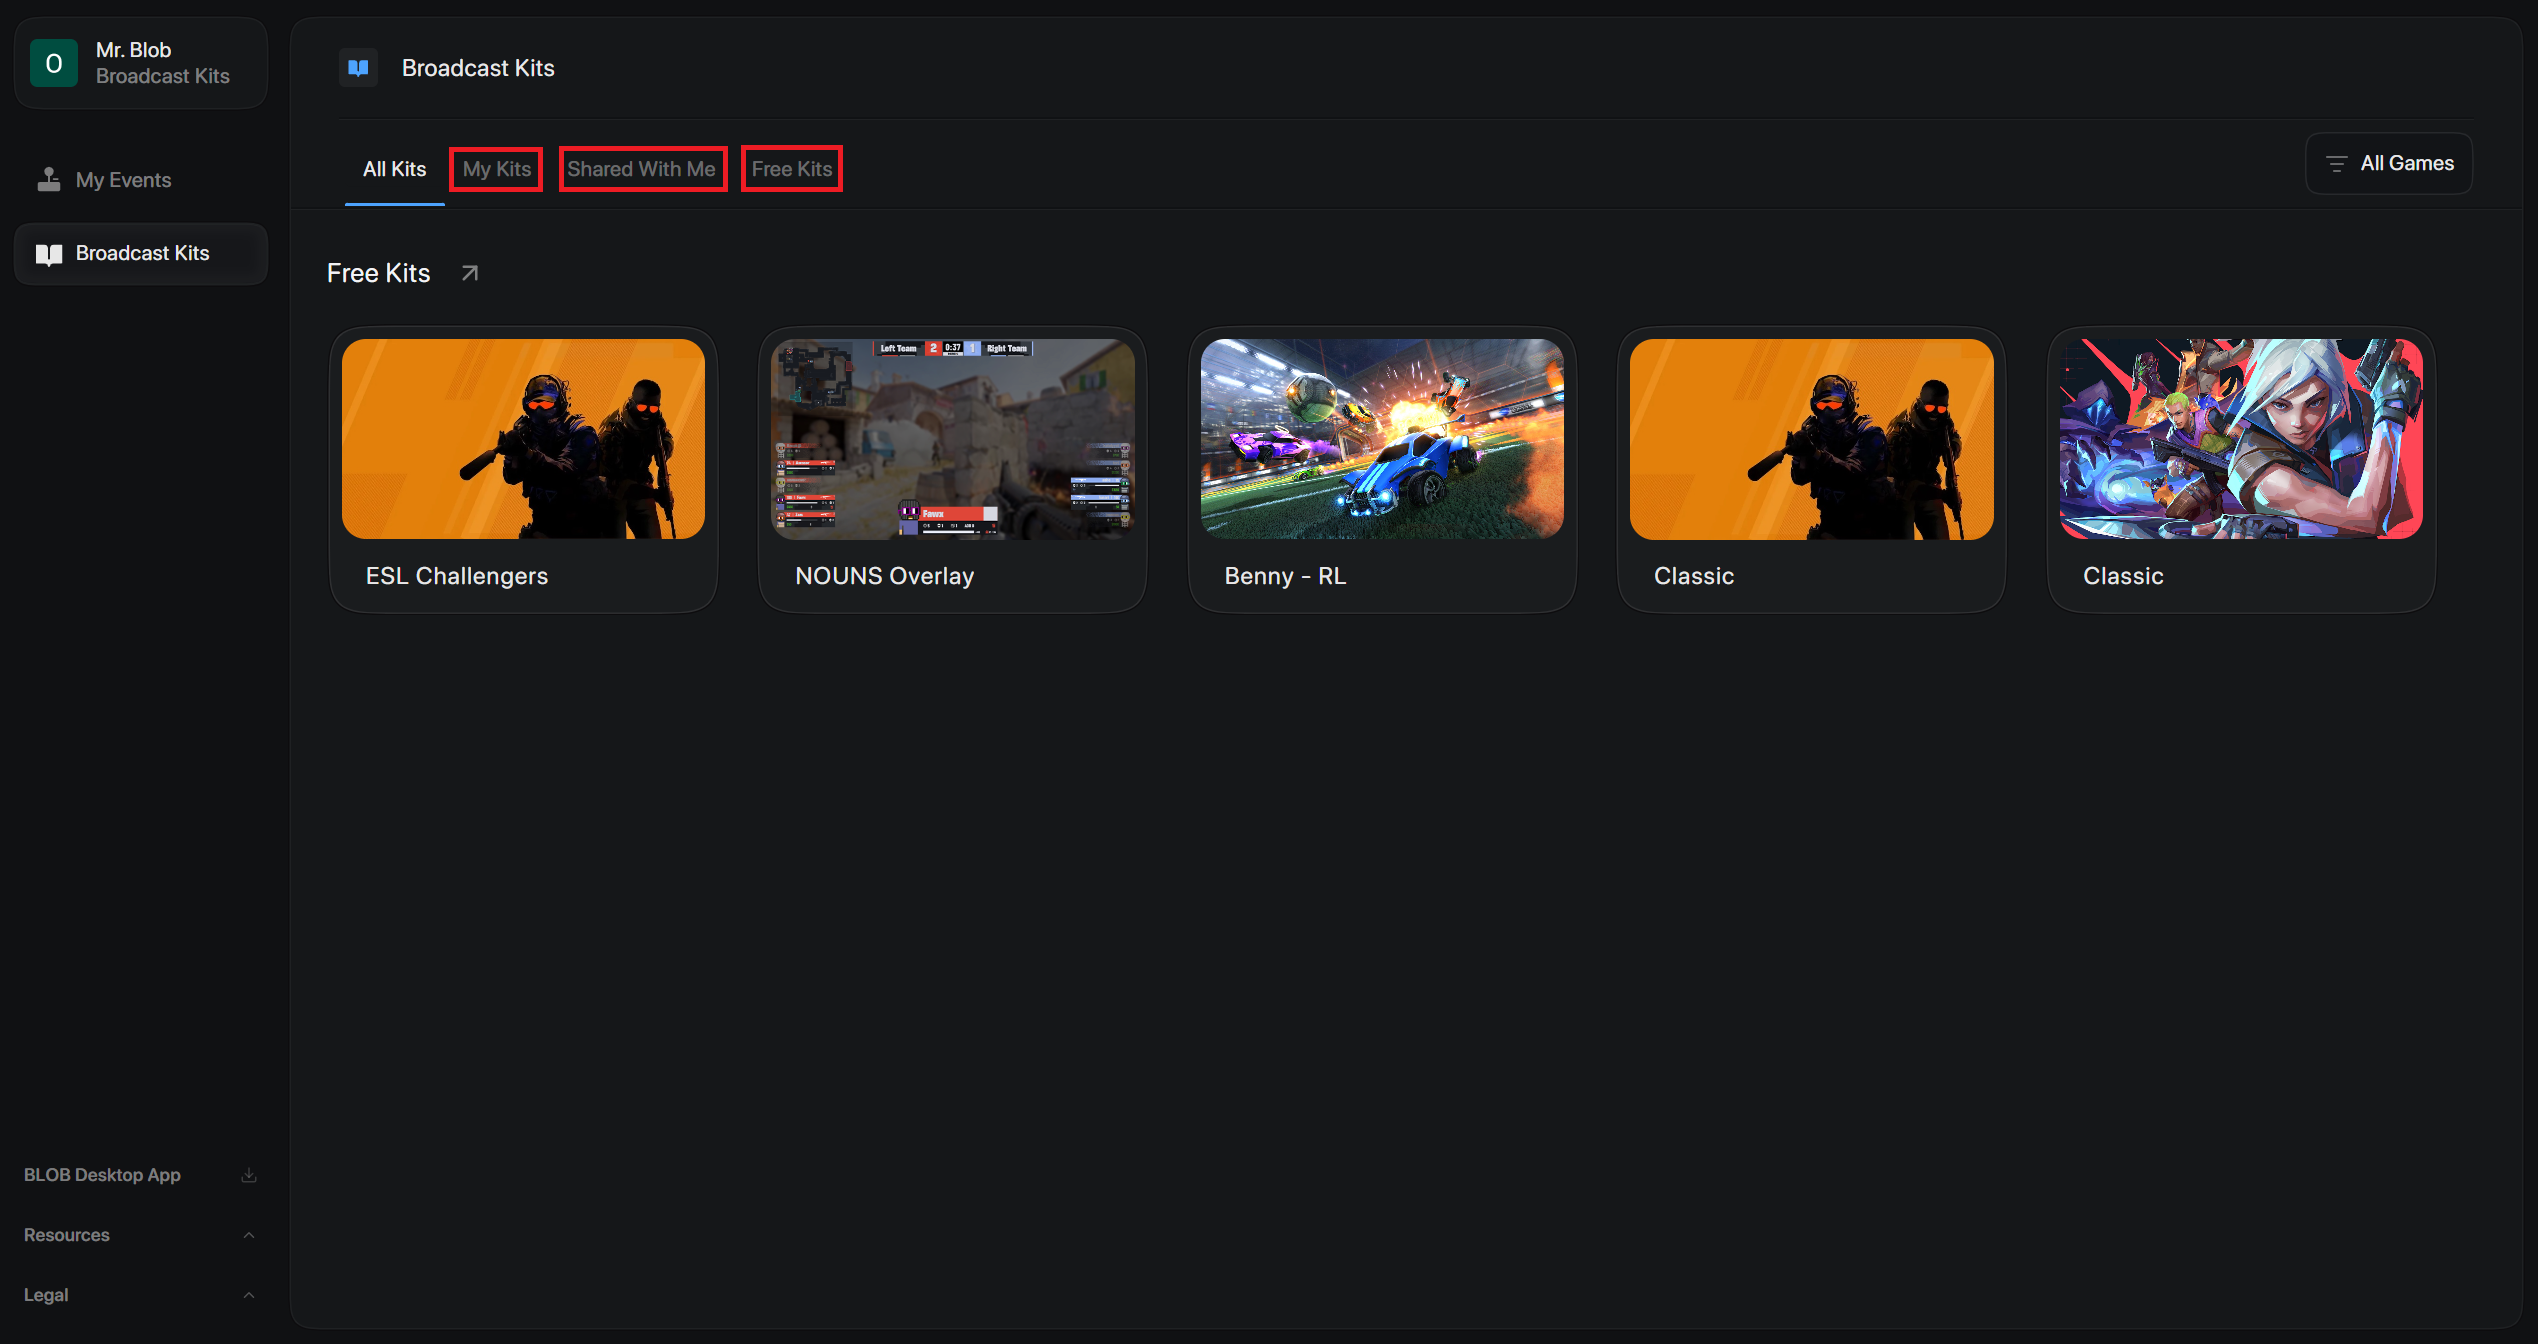
Task: Click the NOUNS Overlay kit title
Action: 884,576
